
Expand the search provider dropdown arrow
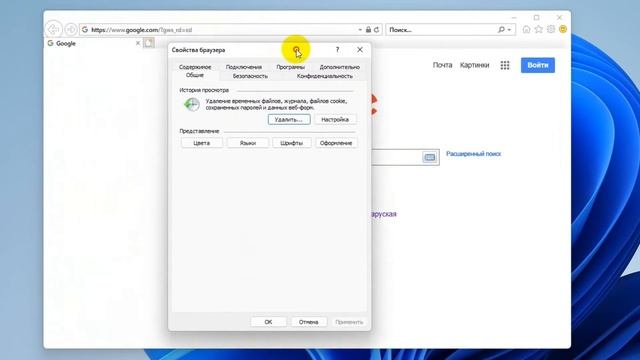click(509, 30)
